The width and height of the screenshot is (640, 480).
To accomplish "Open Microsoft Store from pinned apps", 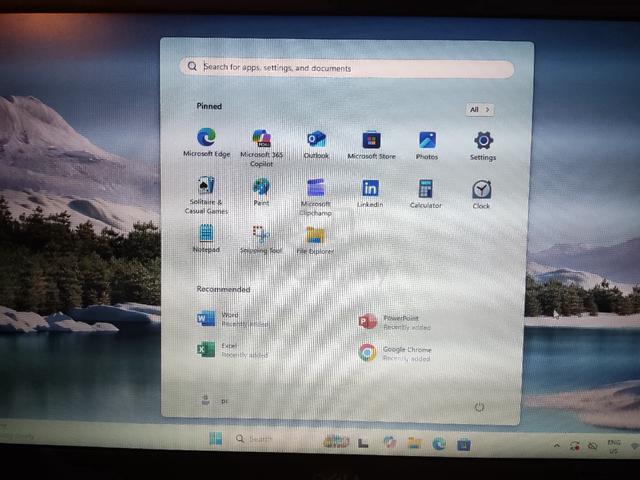I will [371, 145].
